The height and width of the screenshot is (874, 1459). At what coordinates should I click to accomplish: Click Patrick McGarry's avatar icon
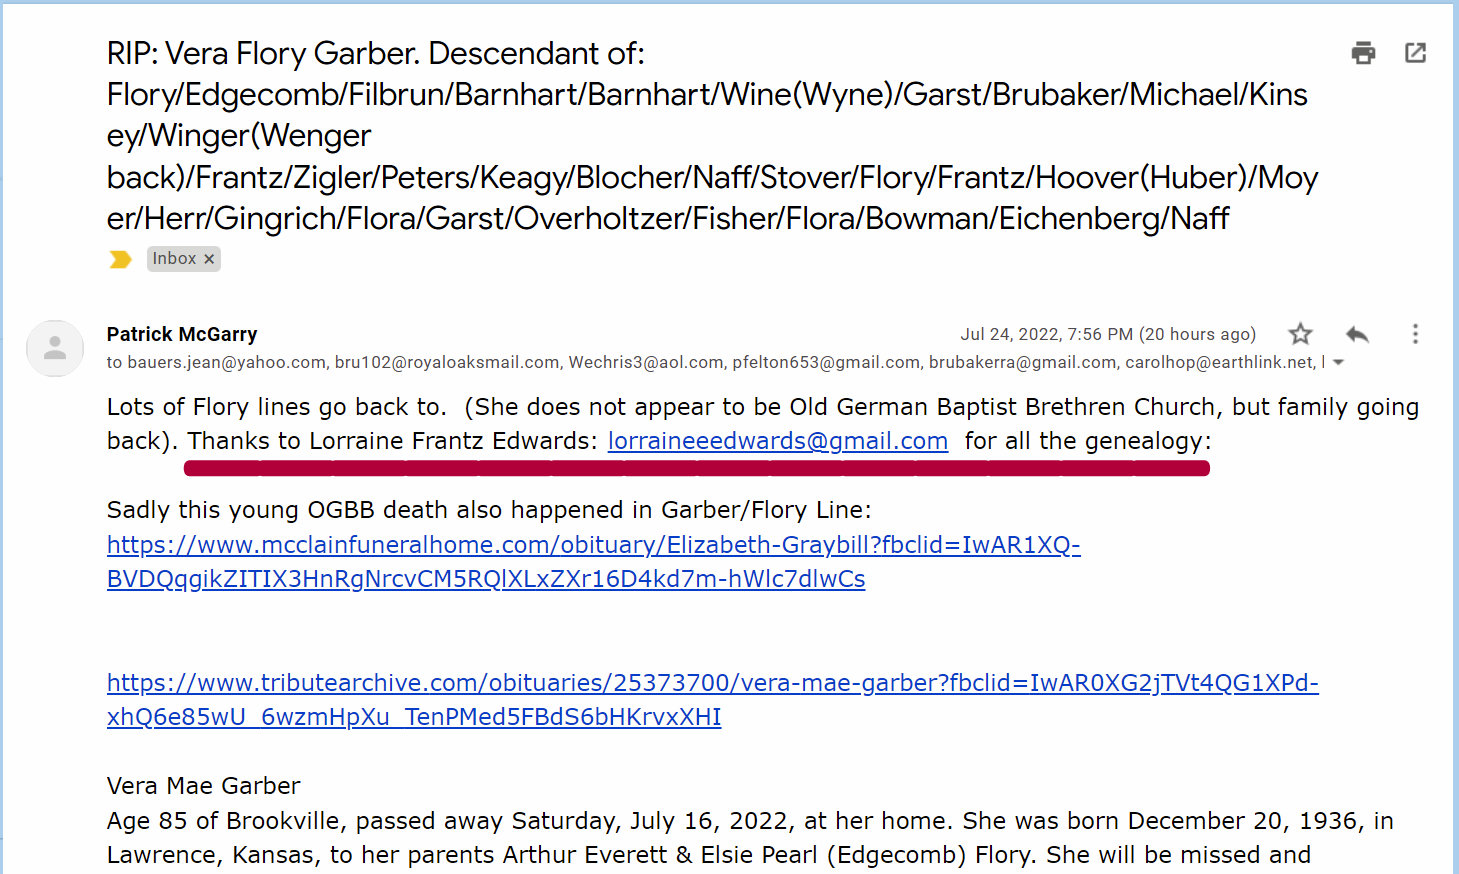click(x=55, y=348)
